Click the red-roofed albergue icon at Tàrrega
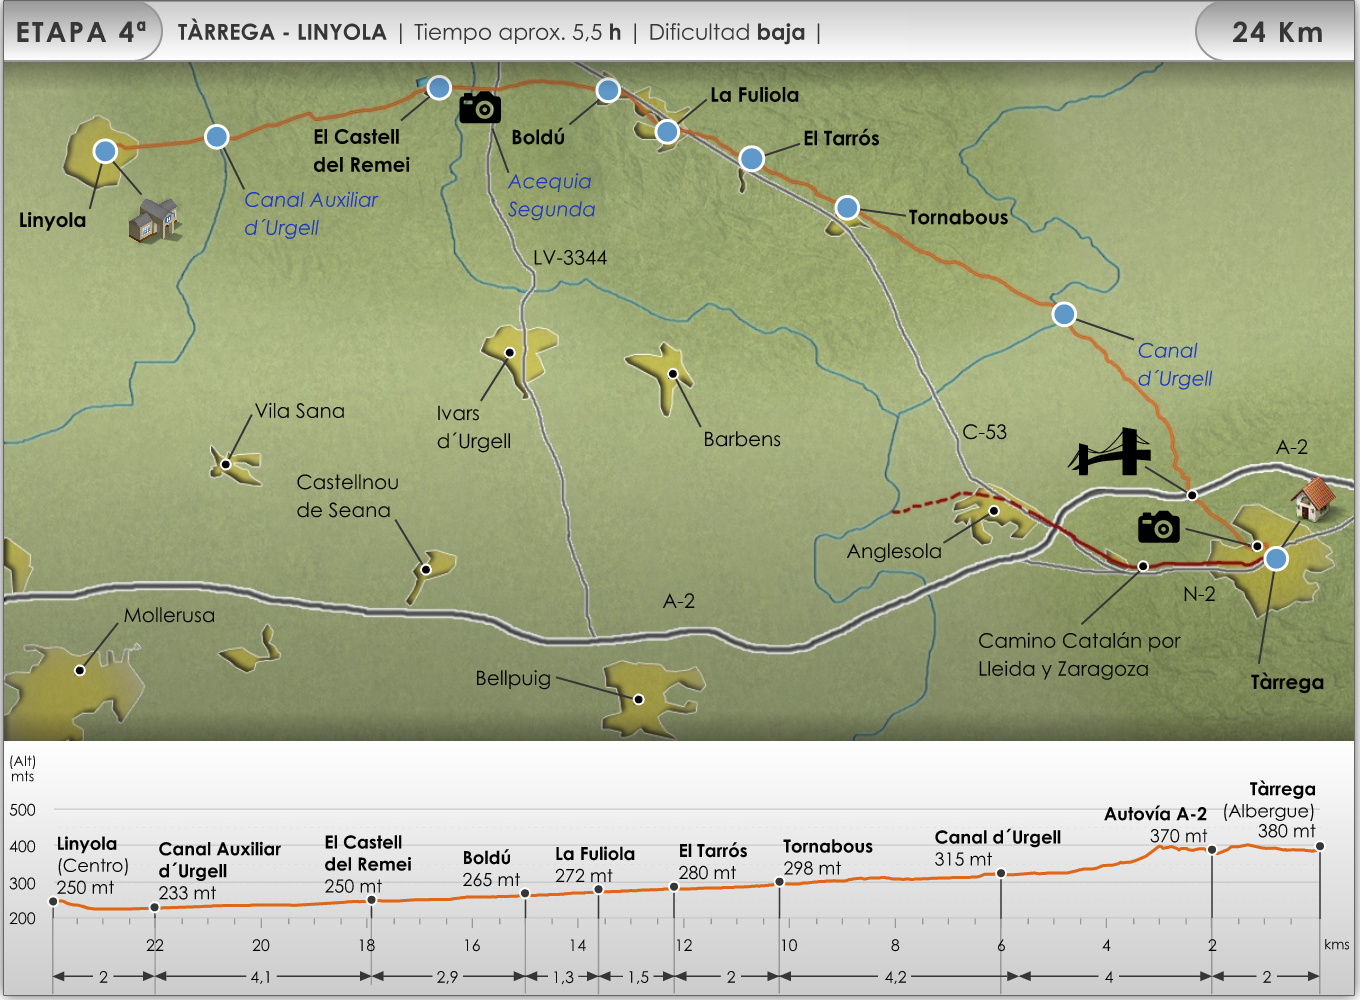The height and width of the screenshot is (1000, 1360). [x=1313, y=497]
